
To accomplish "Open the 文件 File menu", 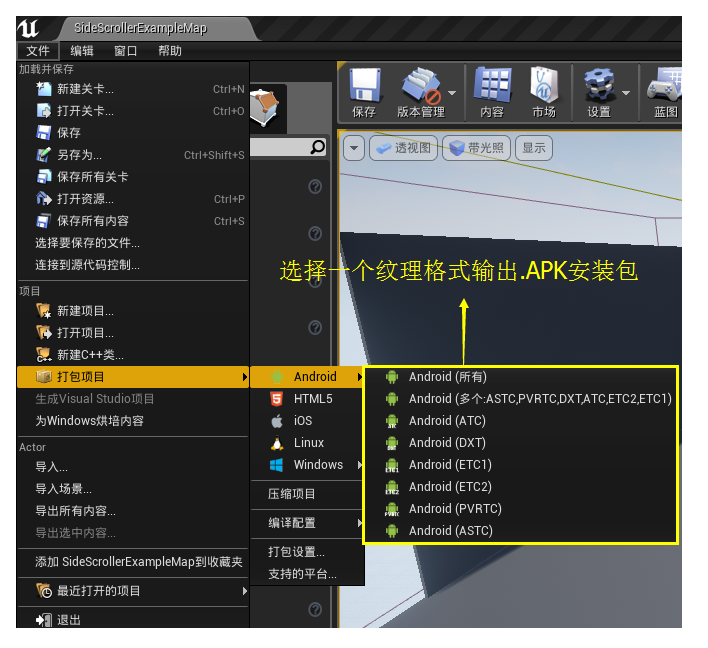I will tap(38, 51).
